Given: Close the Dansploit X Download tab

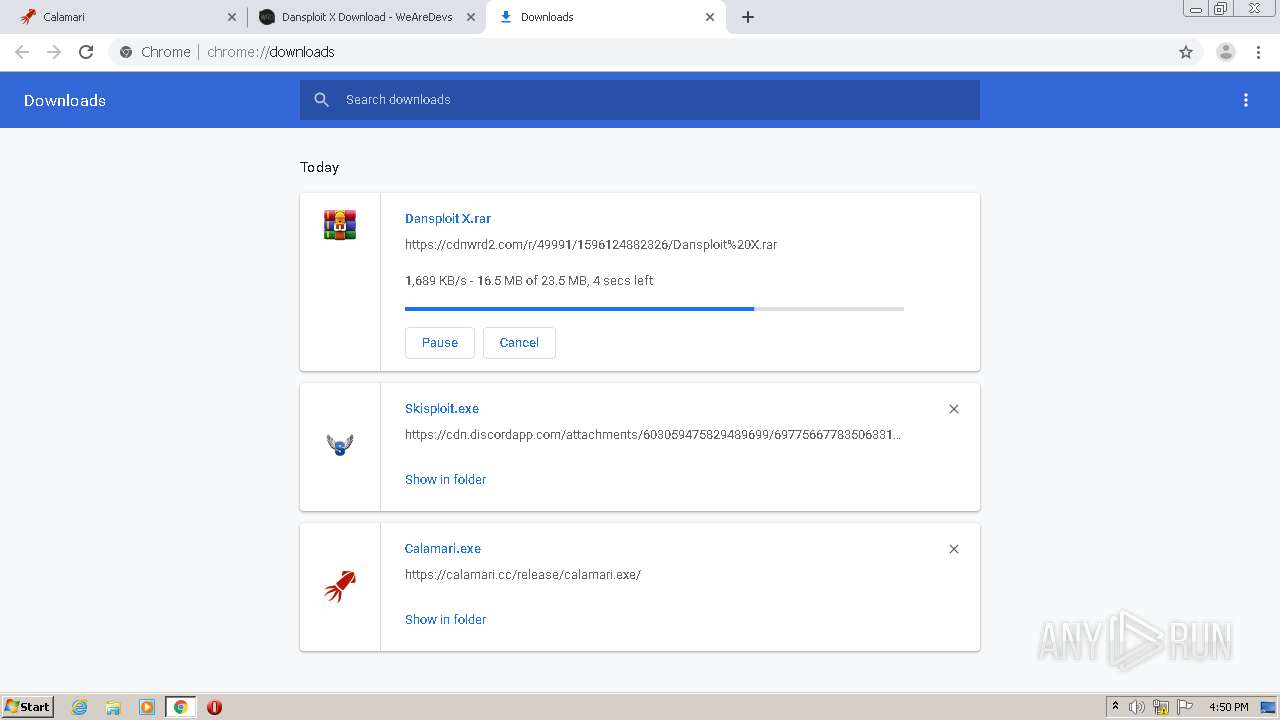Looking at the screenshot, I should coord(471,17).
